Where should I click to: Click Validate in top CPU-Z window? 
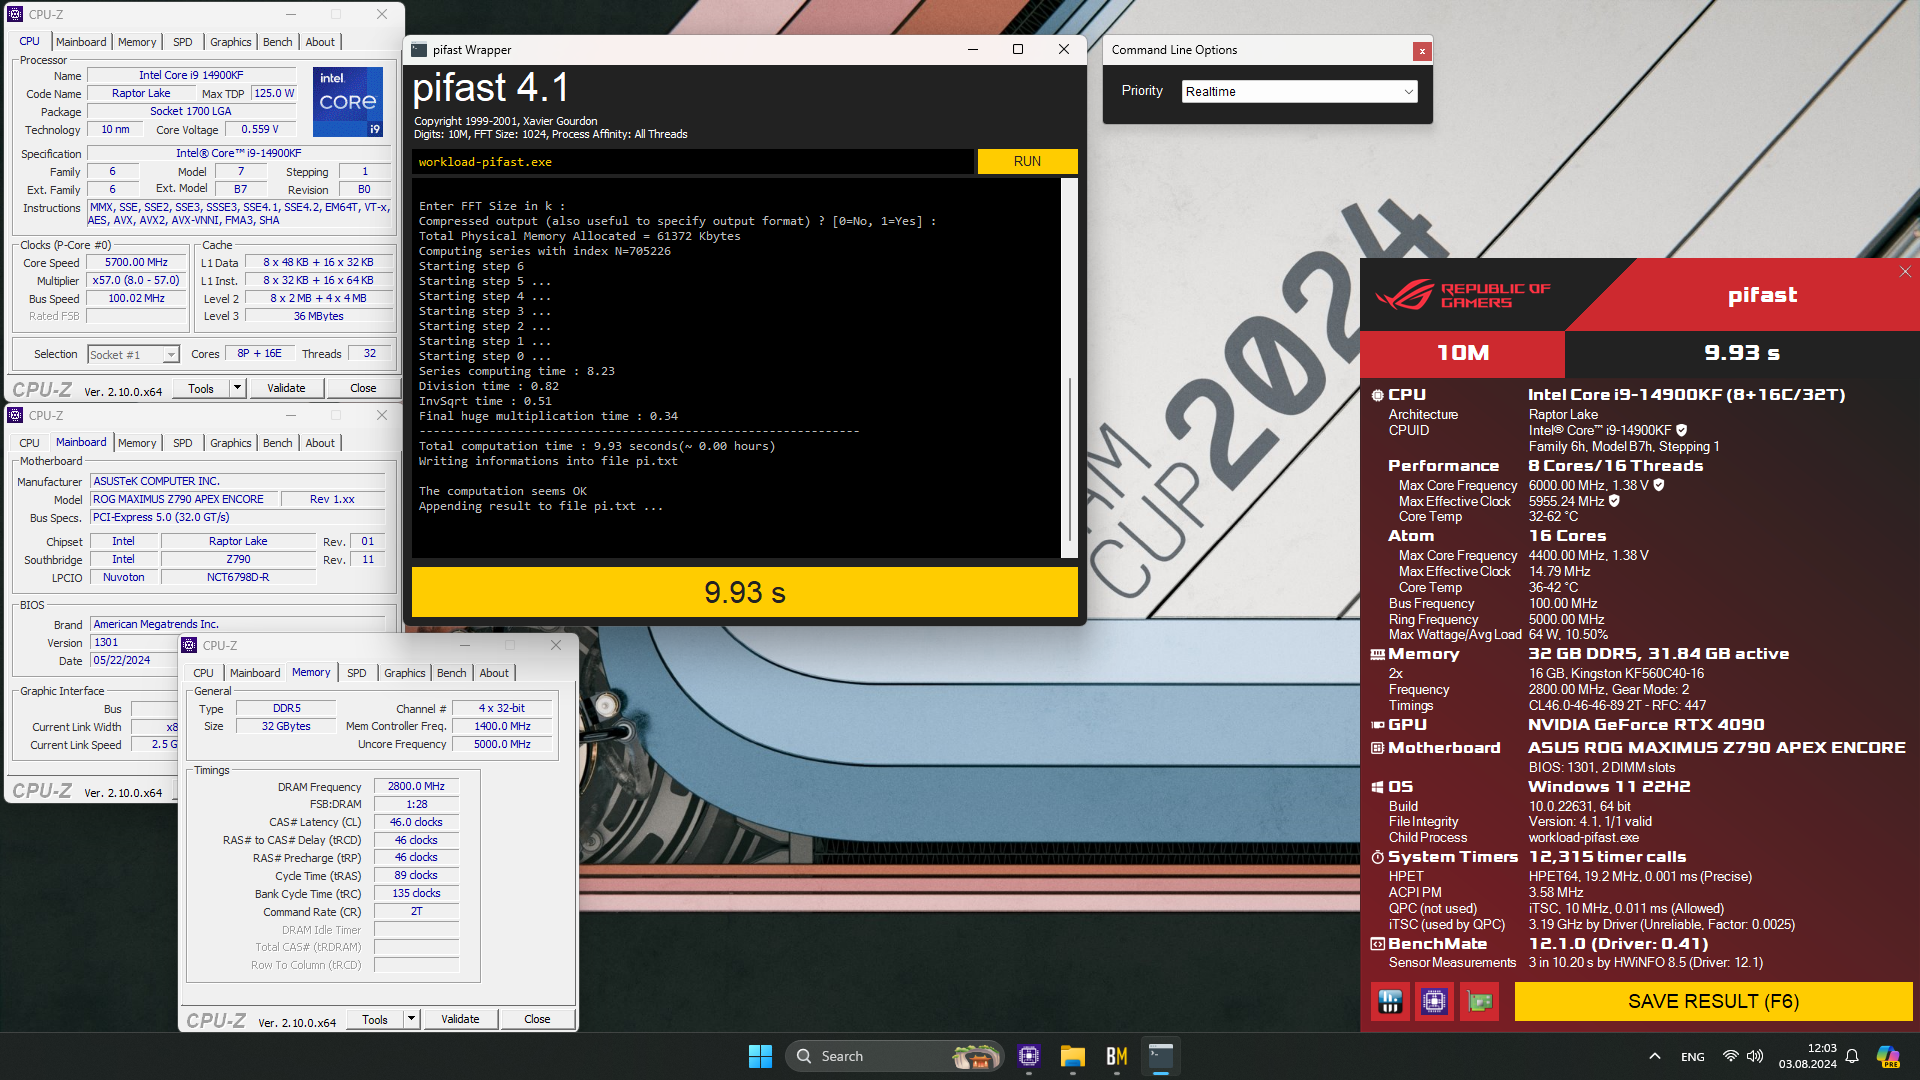pyautogui.click(x=286, y=388)
